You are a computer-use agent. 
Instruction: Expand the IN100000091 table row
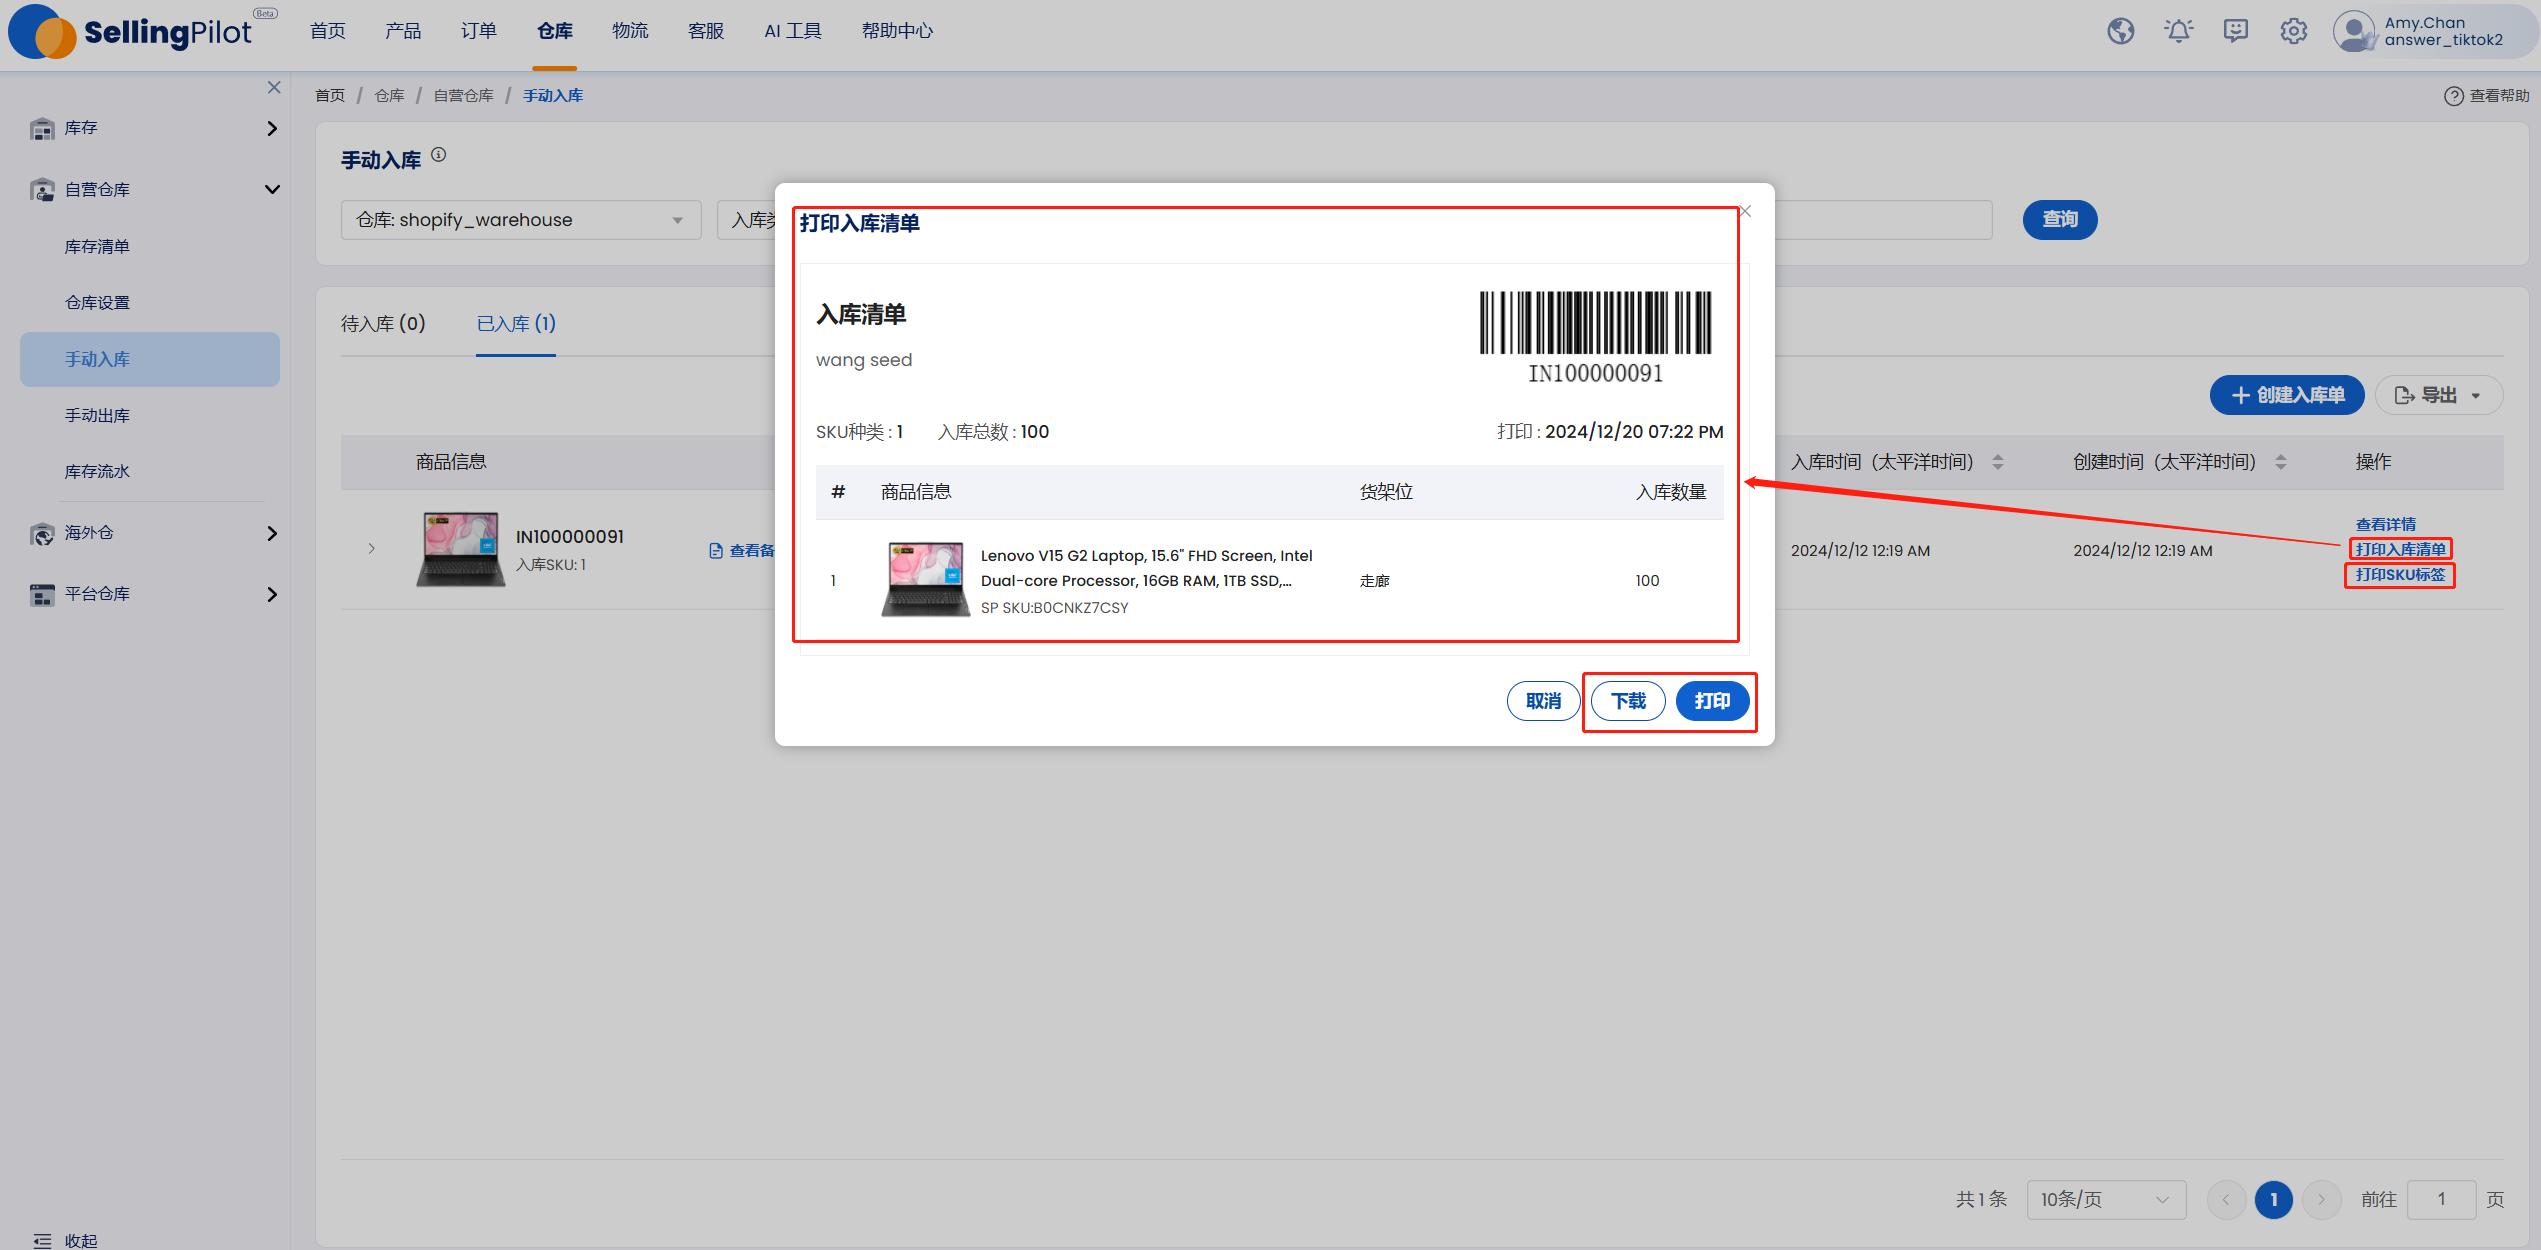tap(371, 548)
